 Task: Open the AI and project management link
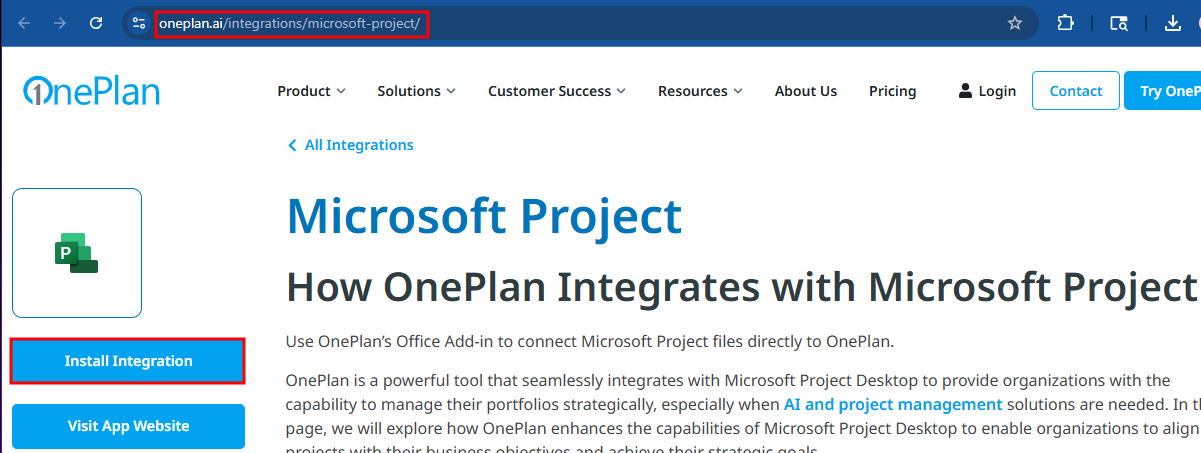[x=893, y=404]
